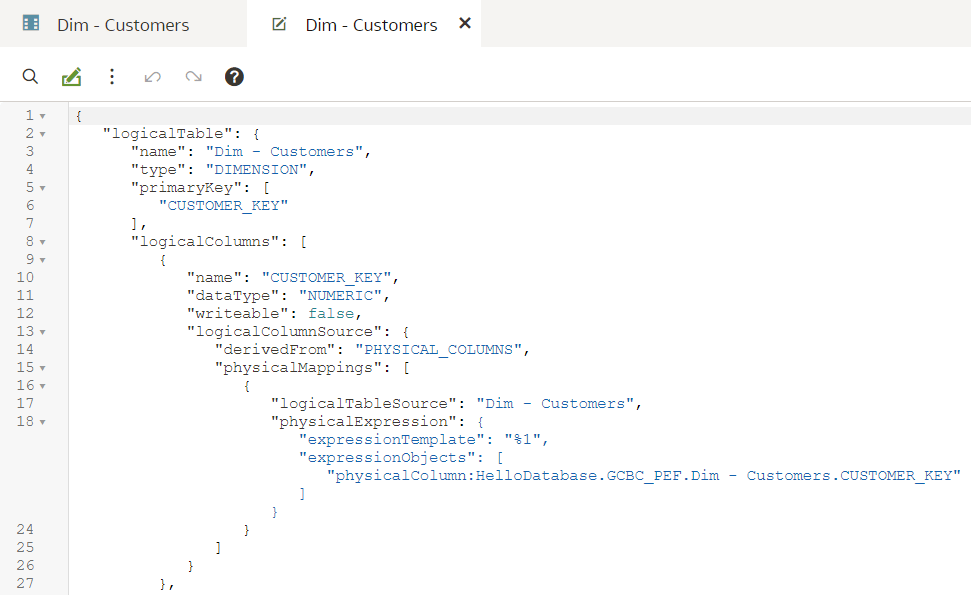
Task: Click line number 10 in the gutter
Action: coord(29,277)
